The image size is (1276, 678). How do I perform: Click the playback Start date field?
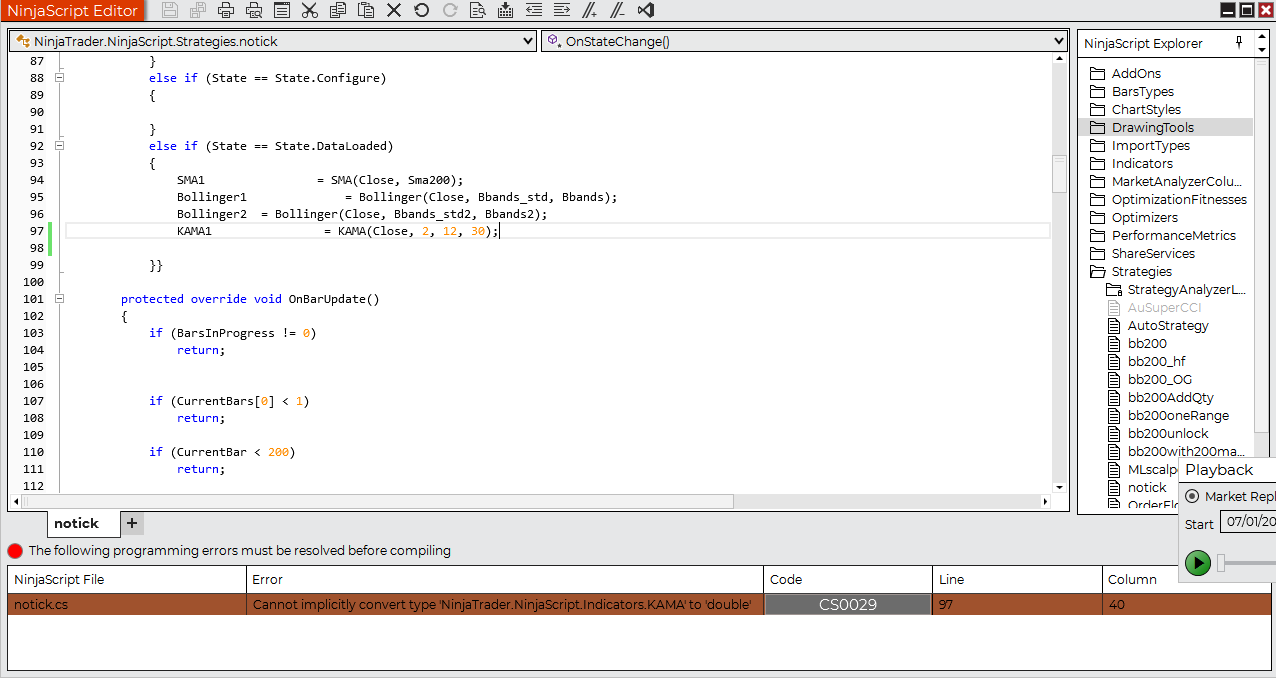point(1247,522)
